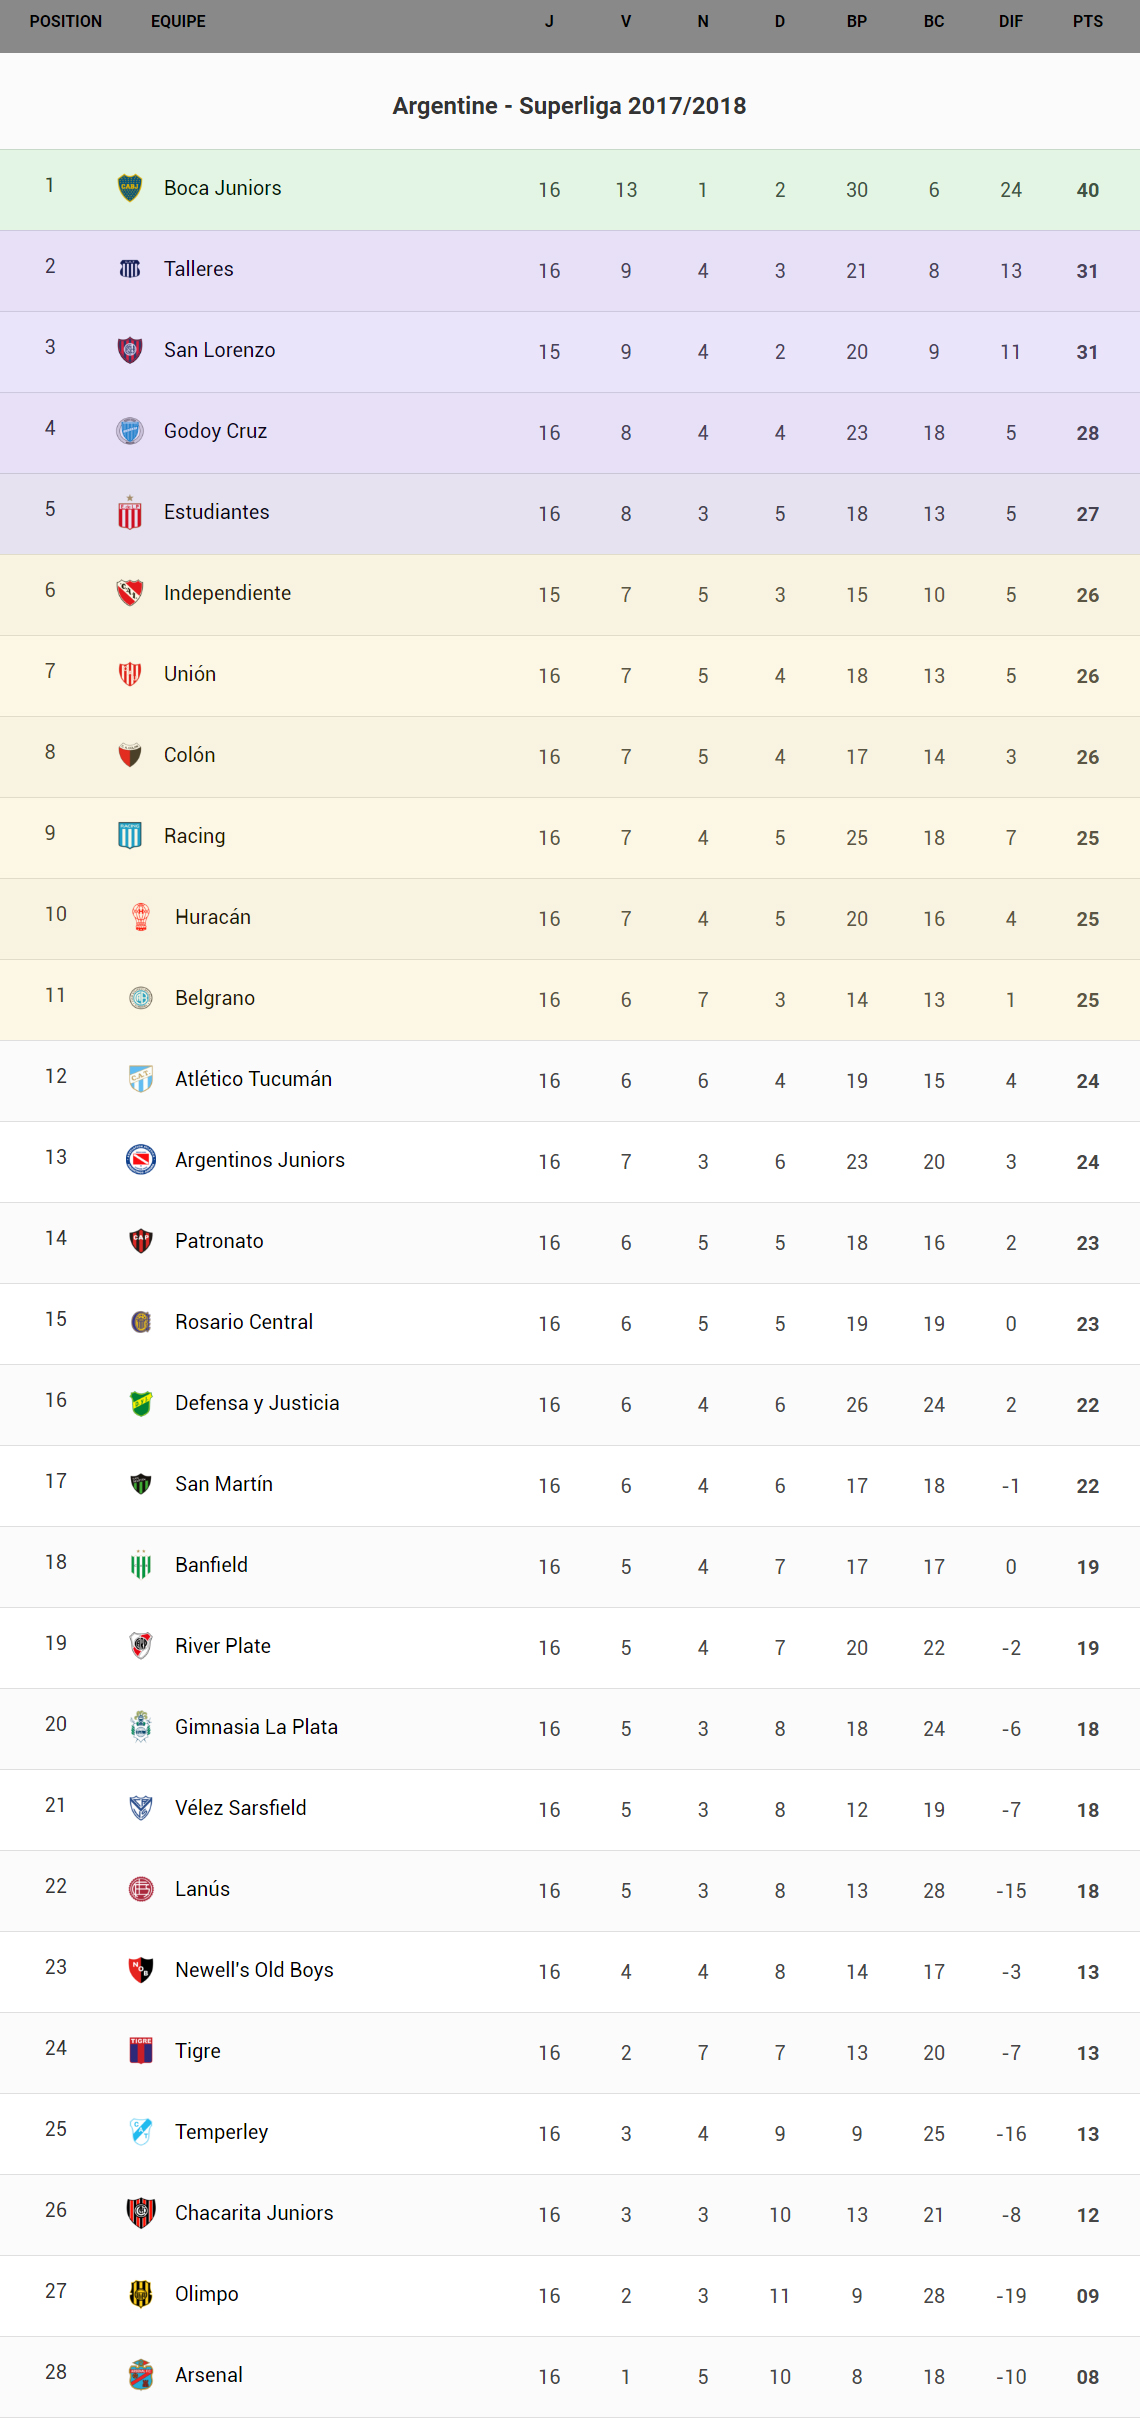
Task: Click the Arsenal club crest
Action: [x=141, y=2375]
